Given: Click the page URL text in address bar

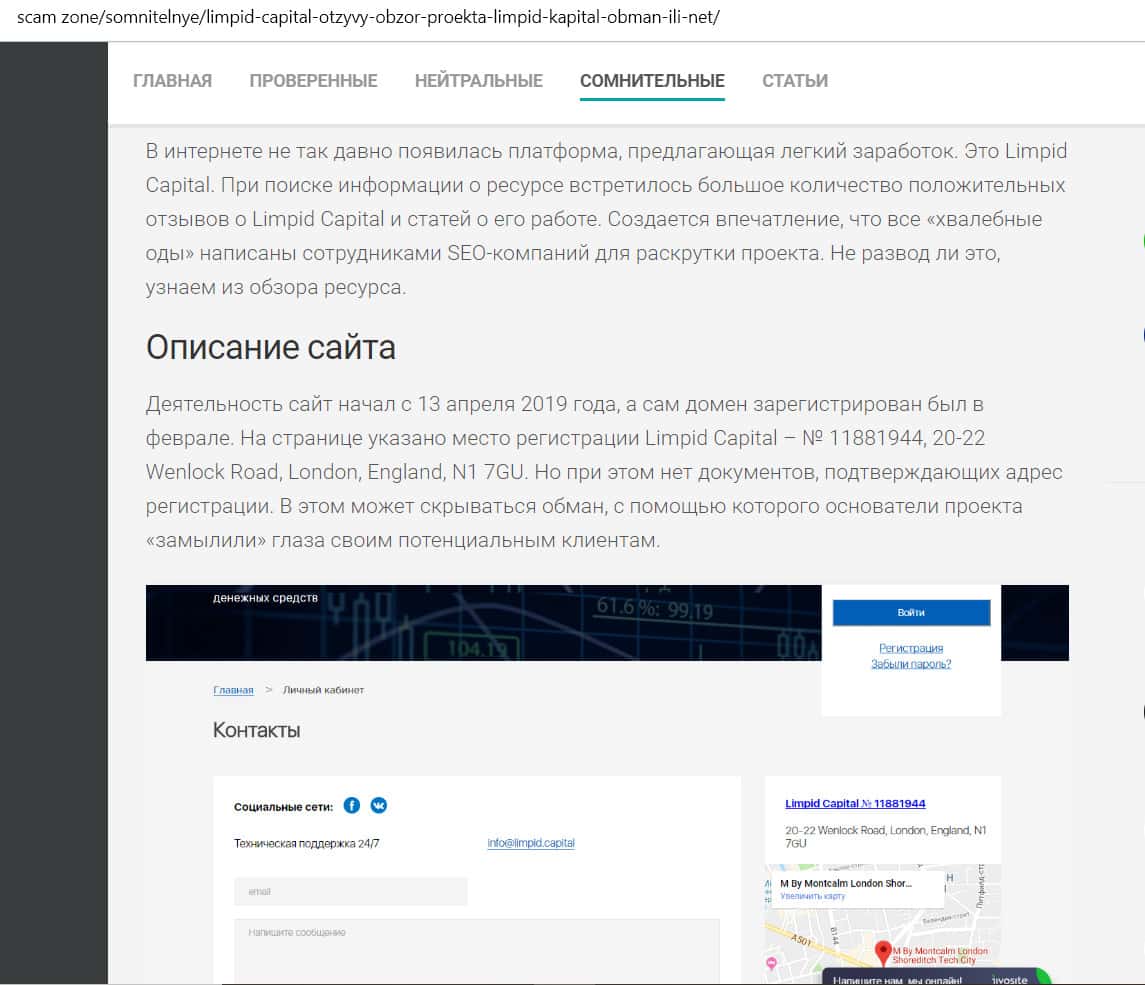Looking at the screenshot, I should click(368, 17).
